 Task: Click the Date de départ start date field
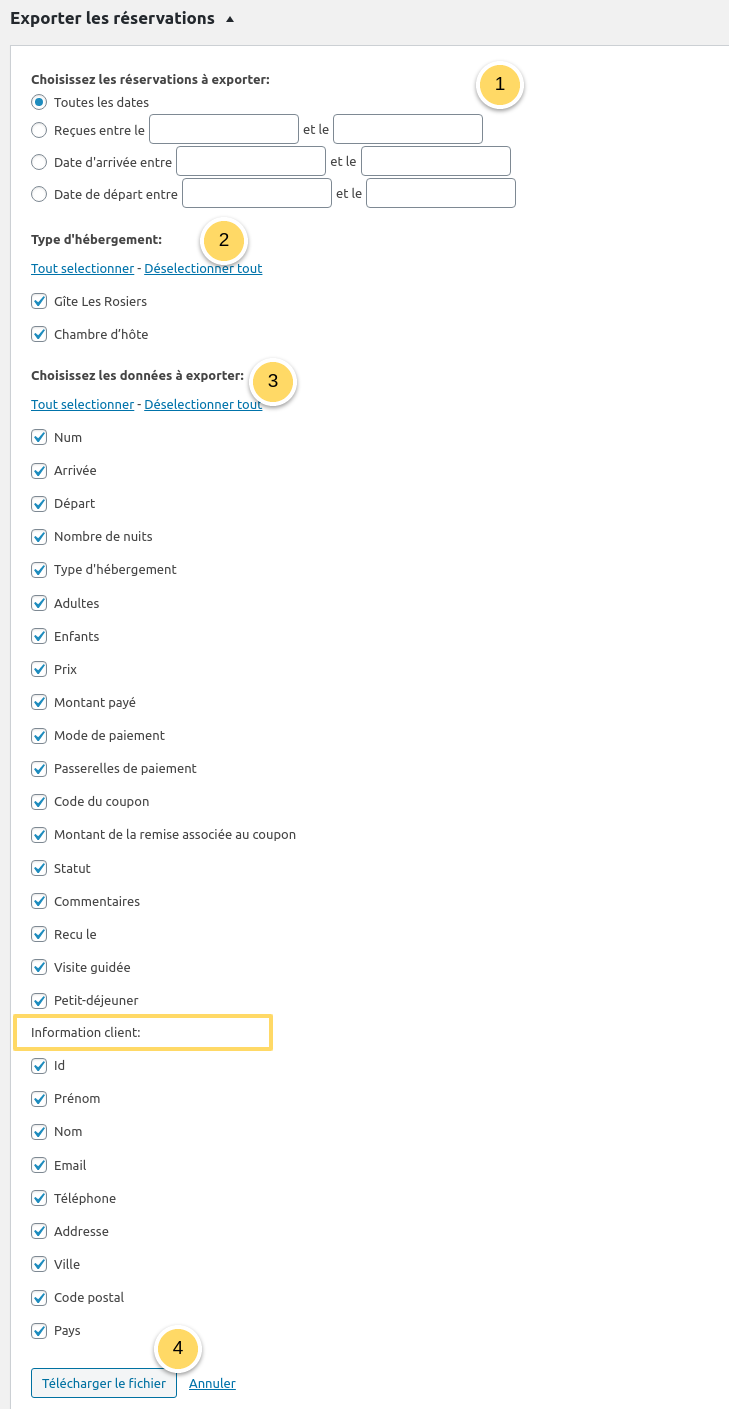(x=257, y=193)
